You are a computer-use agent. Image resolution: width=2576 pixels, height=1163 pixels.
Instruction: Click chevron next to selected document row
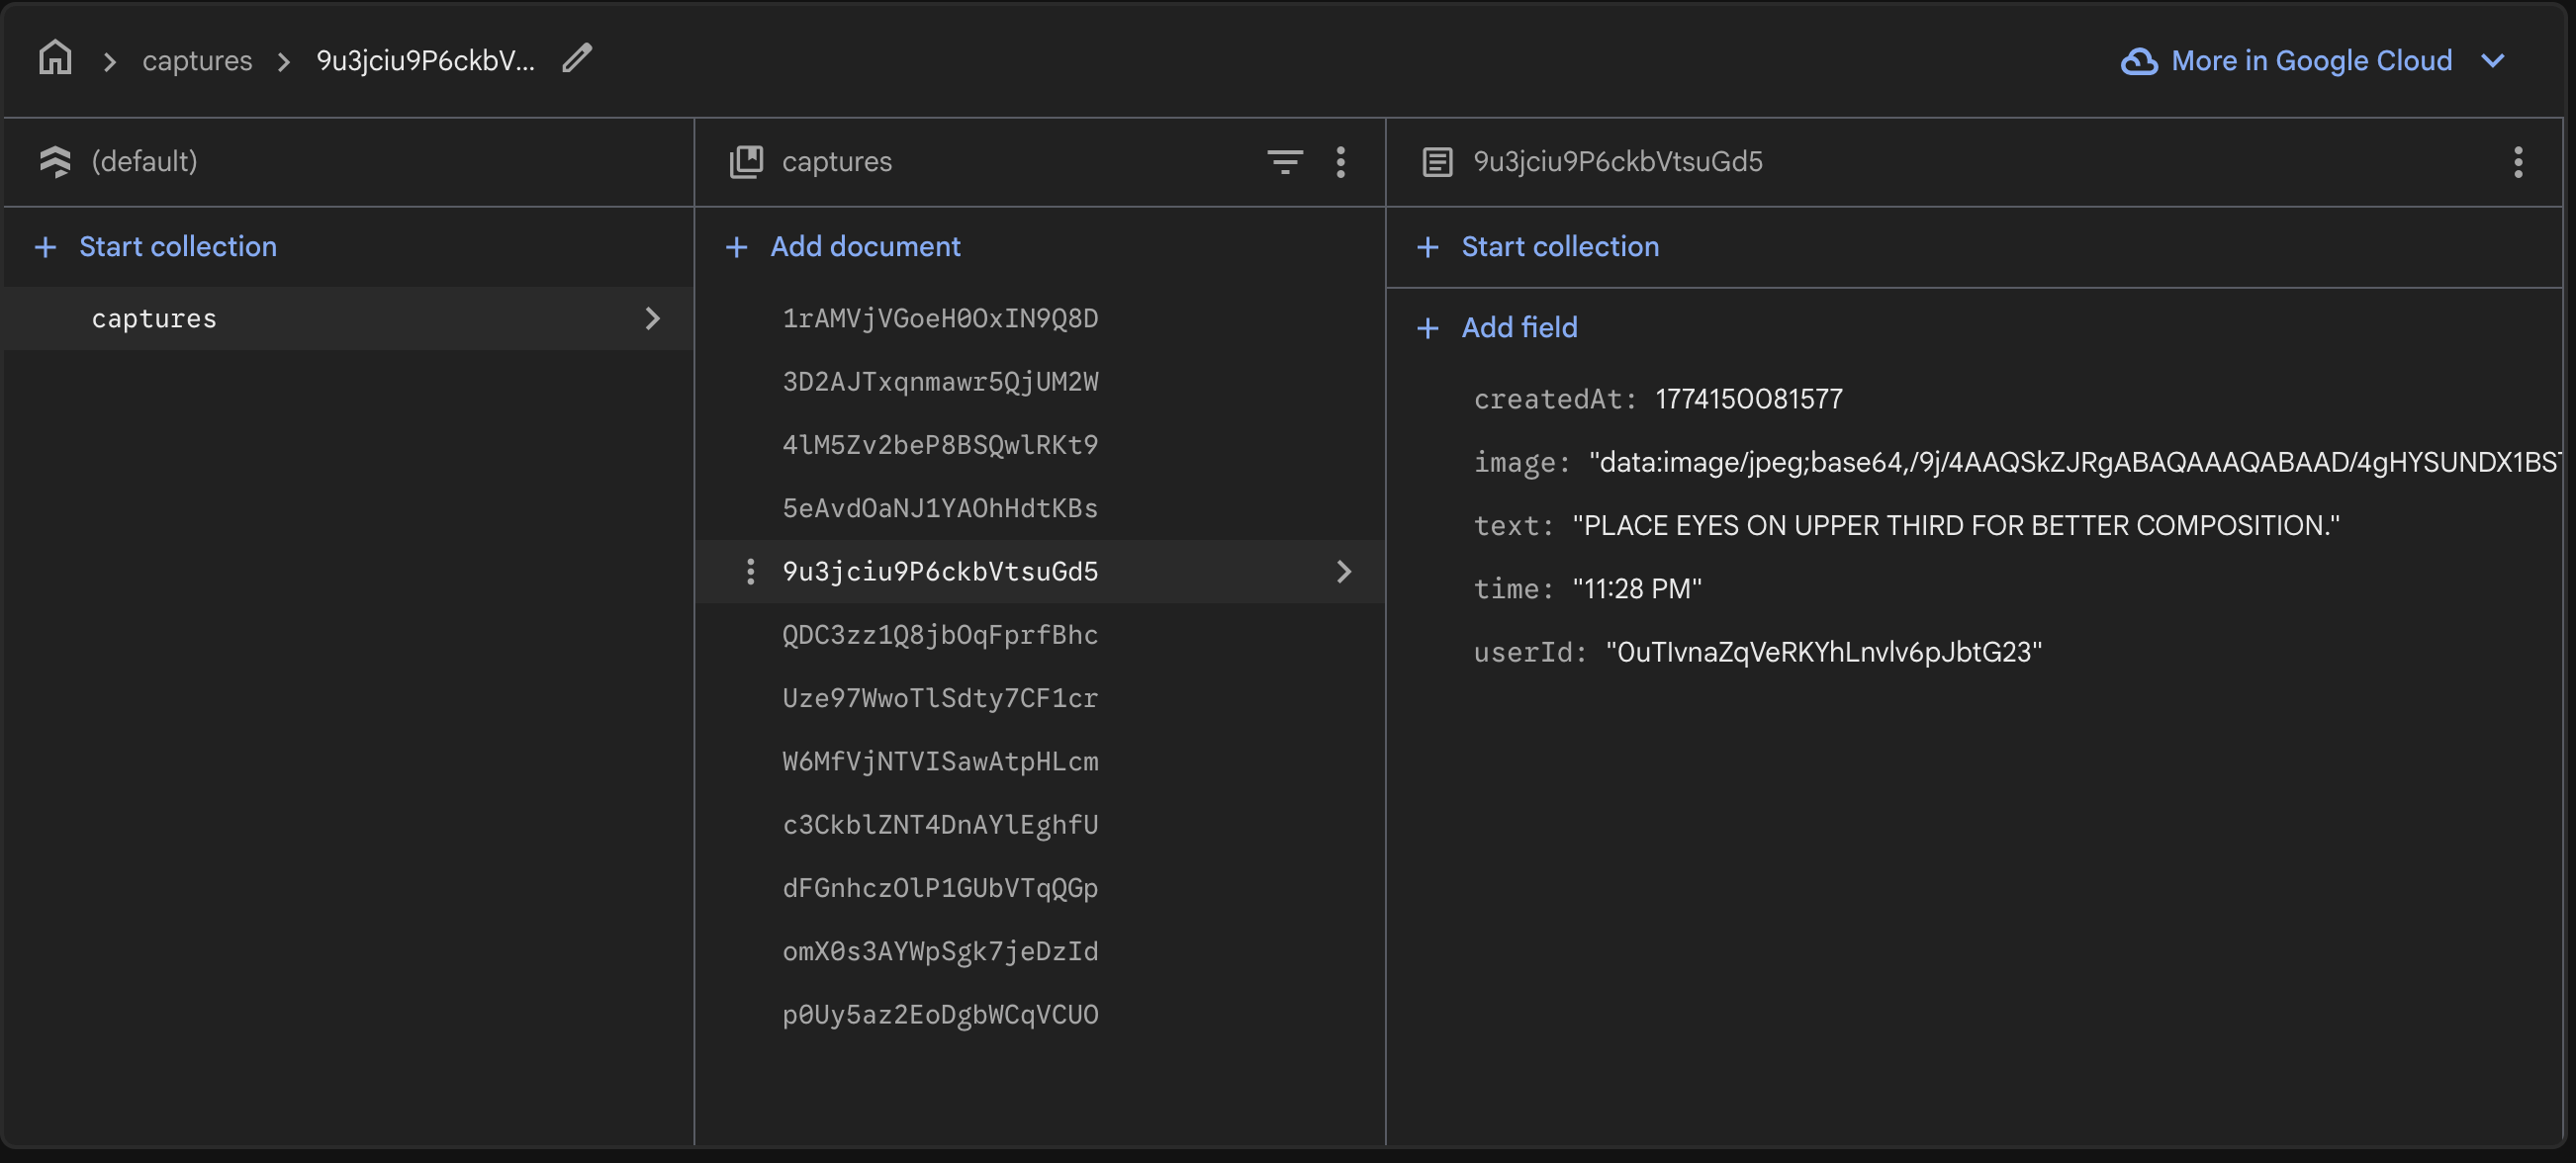[1343, 571]
